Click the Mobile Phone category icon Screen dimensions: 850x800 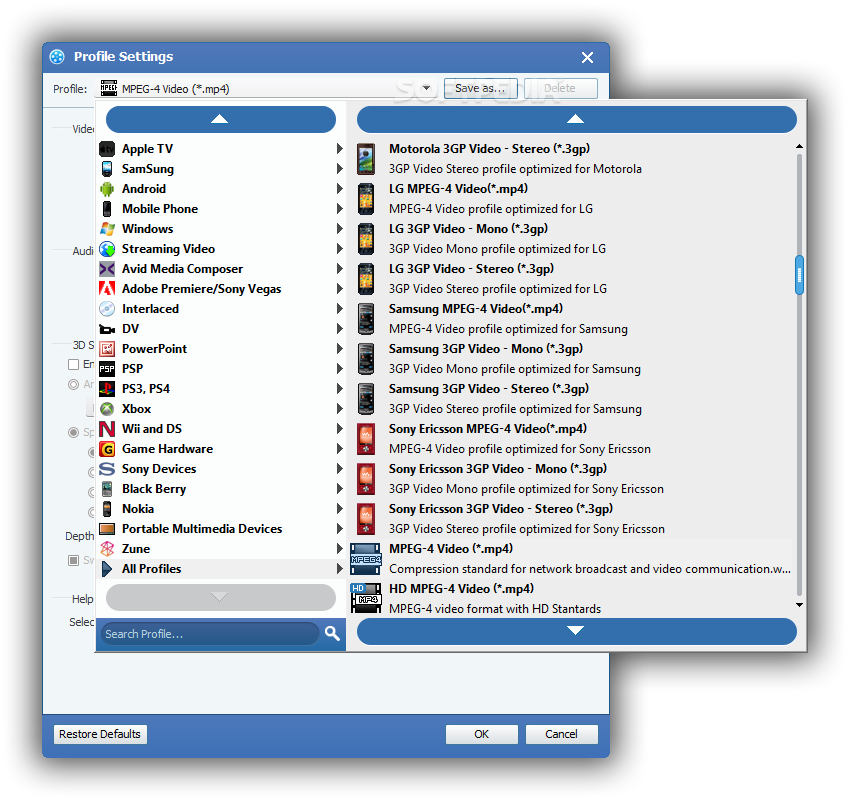(107, 209)
